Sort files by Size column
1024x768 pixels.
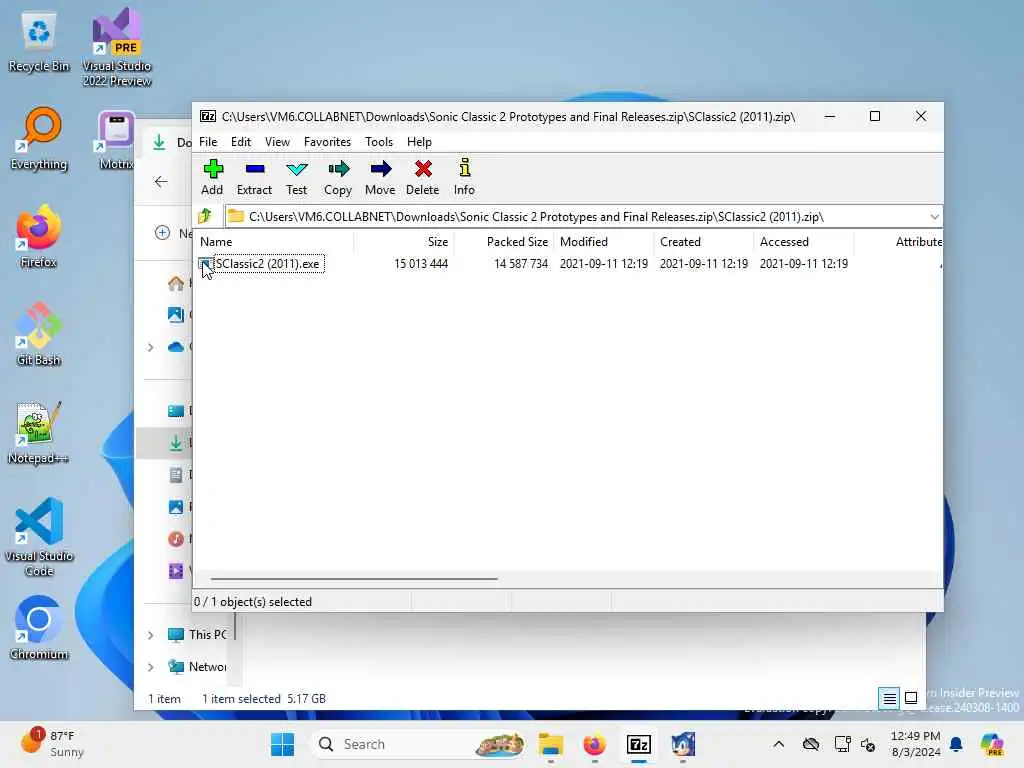click(x=404, y=242)
